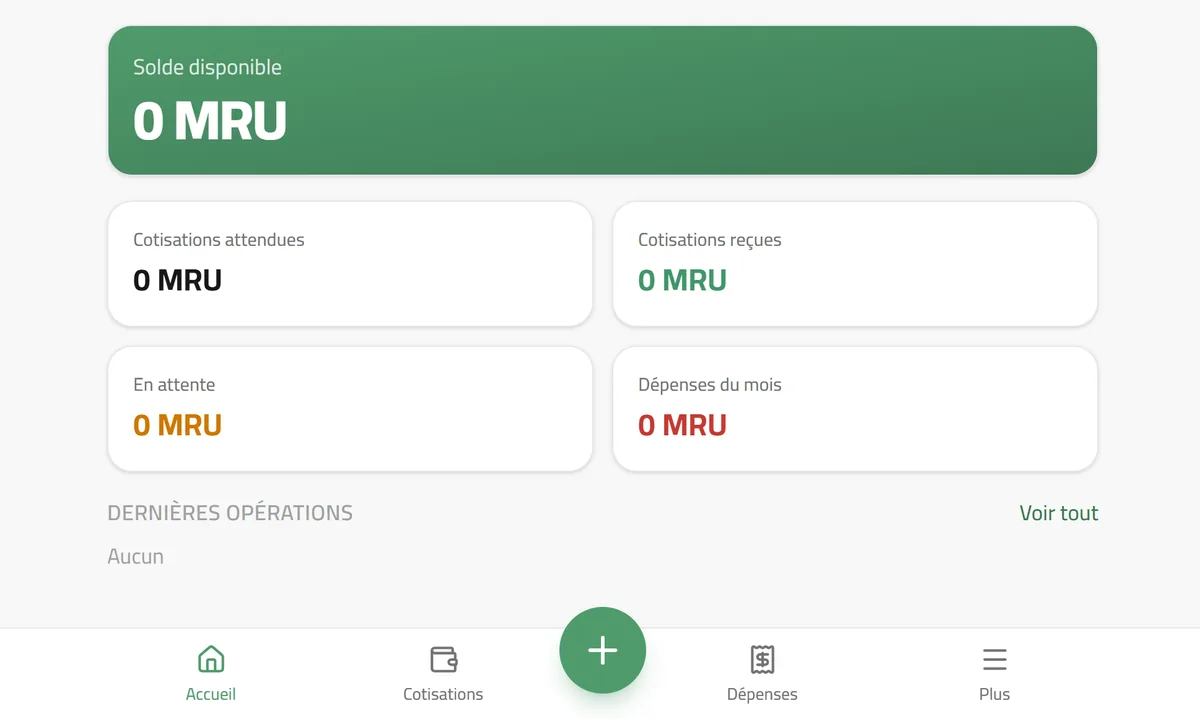Viewport: 1200px width, 719px height.
Task: Select the orange 0 MRU amount
Action: pos(177,425)
